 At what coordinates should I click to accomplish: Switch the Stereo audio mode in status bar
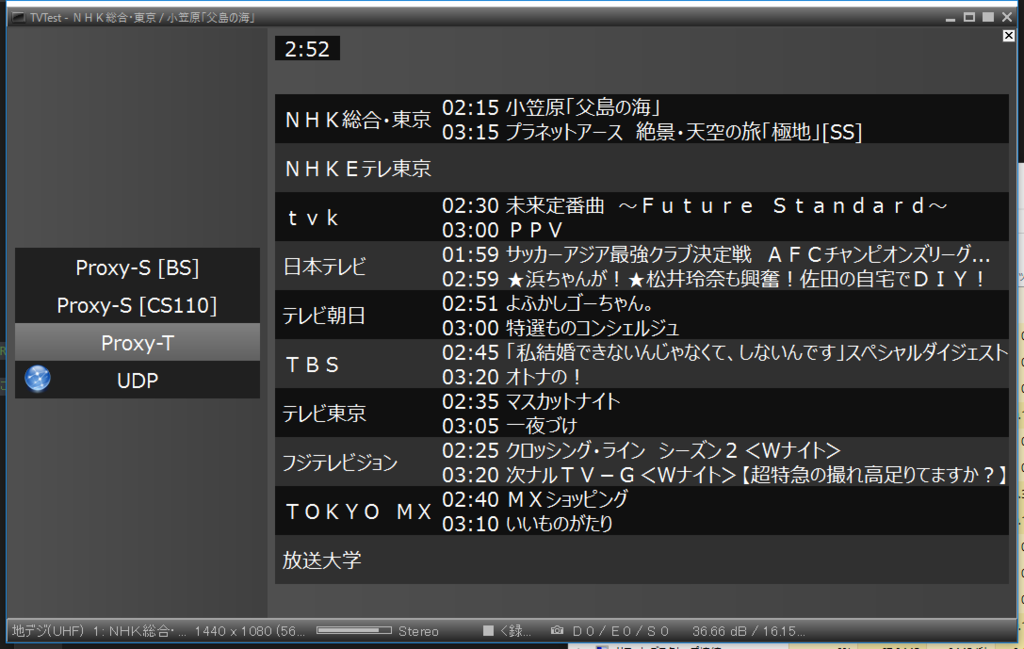(x=419, y=631)
